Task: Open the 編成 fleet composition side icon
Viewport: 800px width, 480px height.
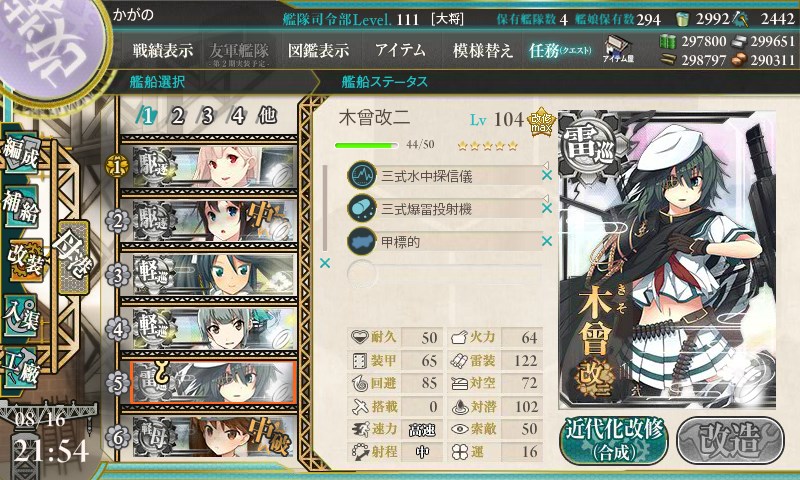Action: (x=20, y=154)
